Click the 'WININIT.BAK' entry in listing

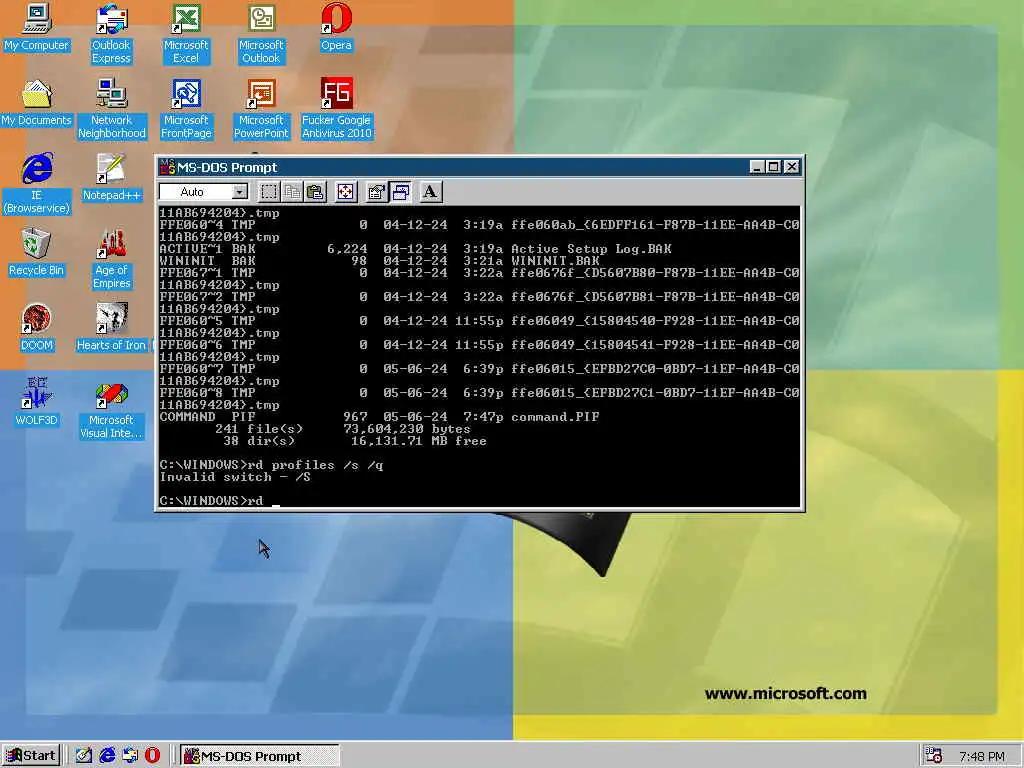[x=555, y=261]
